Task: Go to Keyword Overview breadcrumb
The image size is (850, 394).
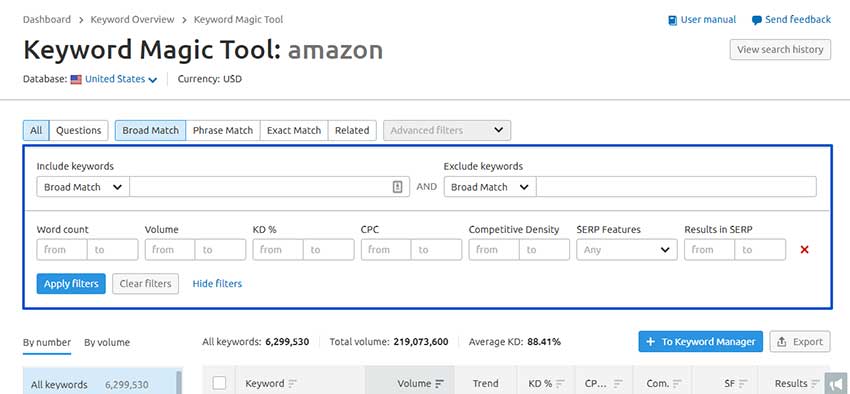Action: click(x=132, y=20)
